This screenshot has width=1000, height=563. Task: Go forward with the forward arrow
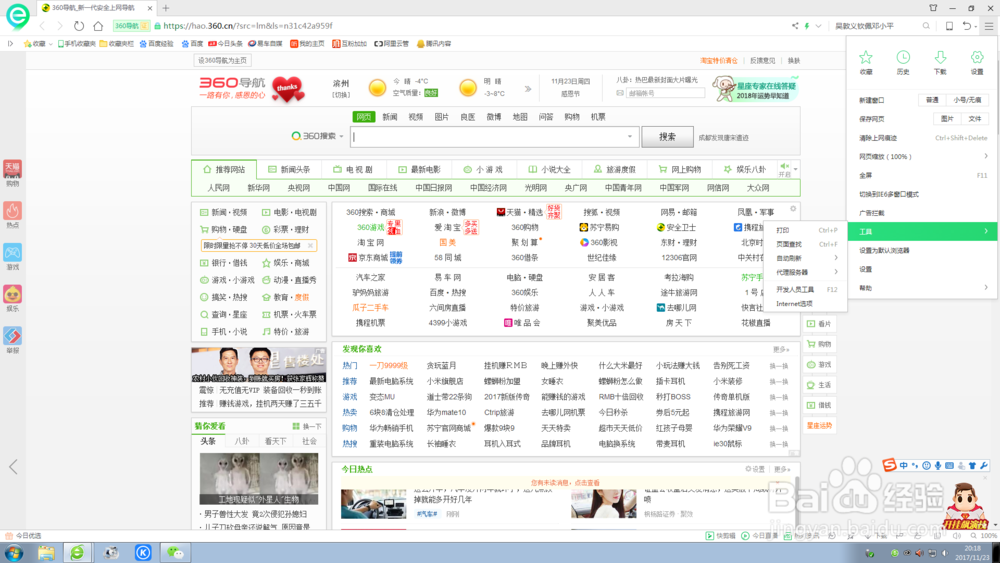(60, 26)
